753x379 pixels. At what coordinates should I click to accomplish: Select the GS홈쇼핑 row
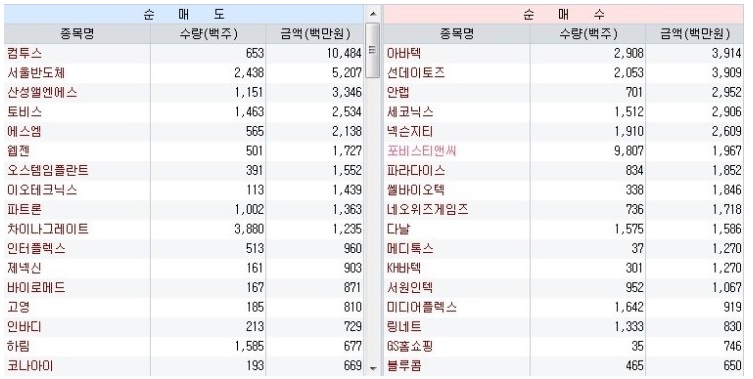pos(563,346)
